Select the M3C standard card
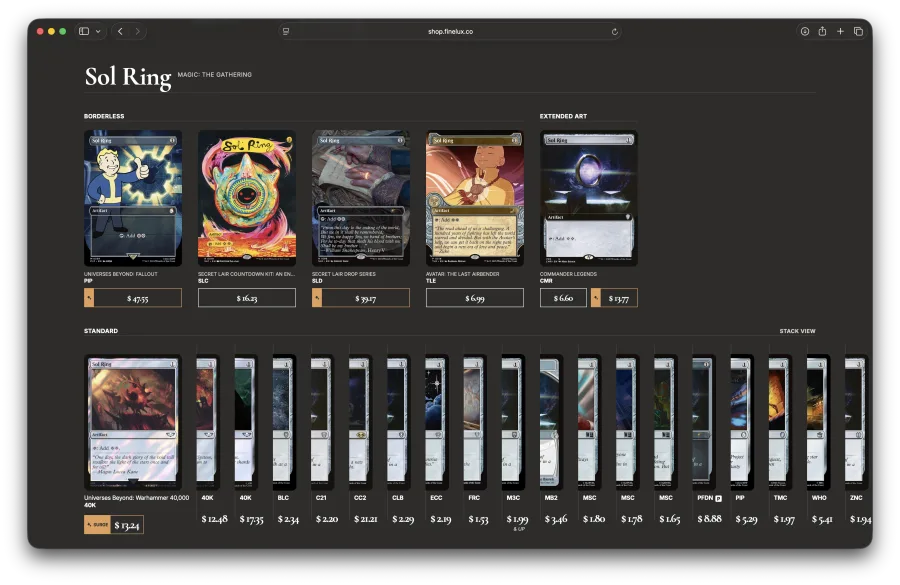This screenshot has width=900, height=585. [x=513, y=421]
